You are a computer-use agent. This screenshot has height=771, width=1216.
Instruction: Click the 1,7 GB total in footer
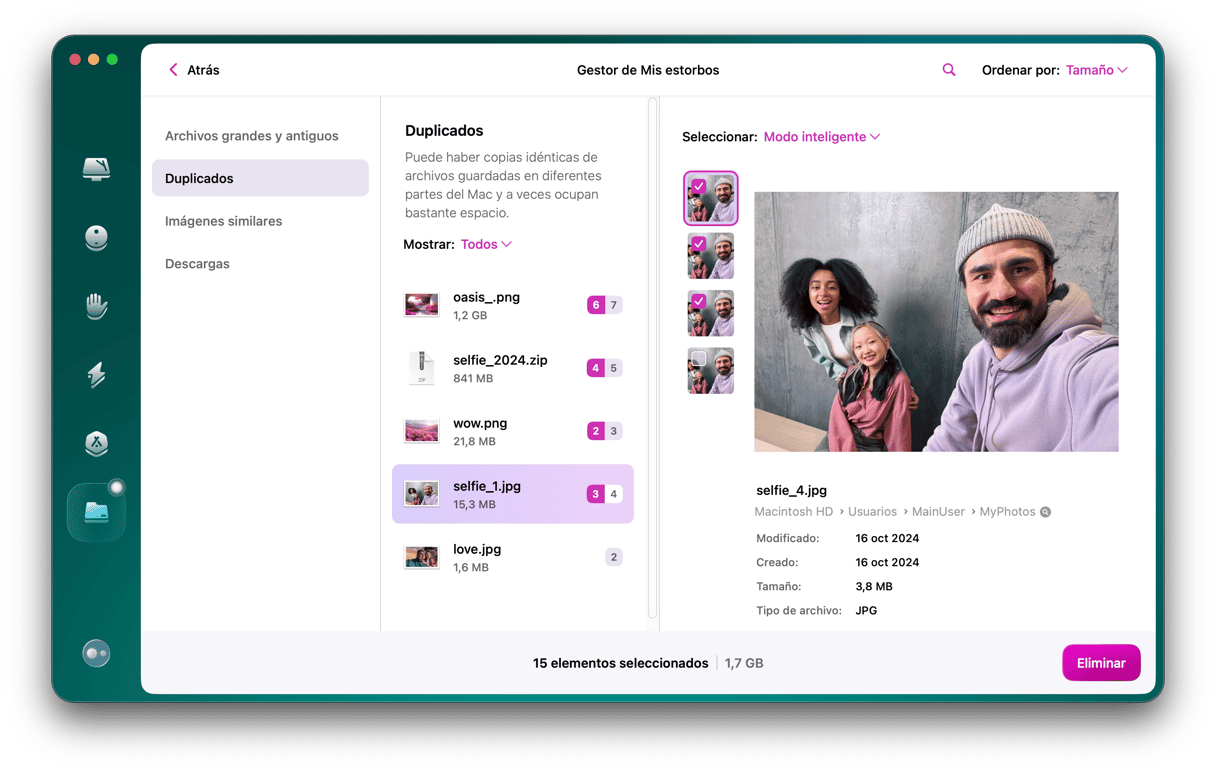[x=744, y=663]
